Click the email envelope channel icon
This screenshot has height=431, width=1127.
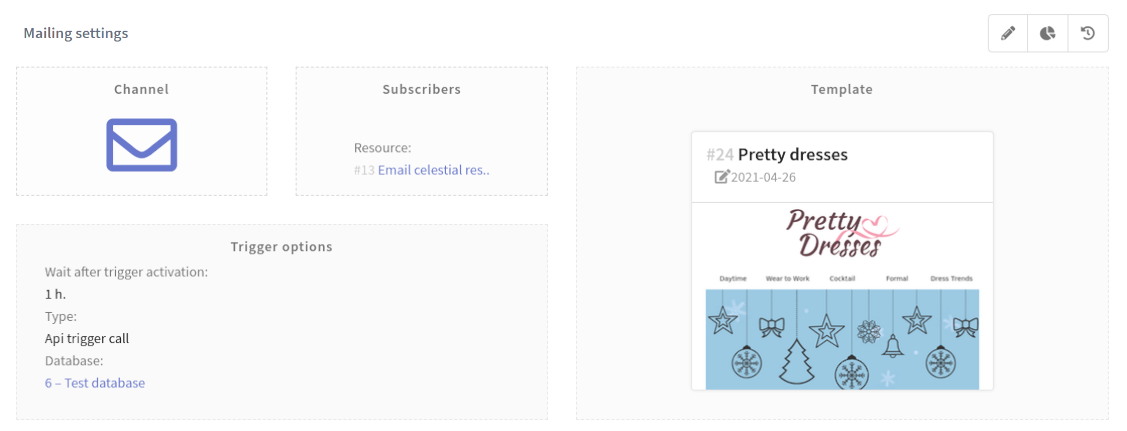pyautogui.click(x=142, y=145)
